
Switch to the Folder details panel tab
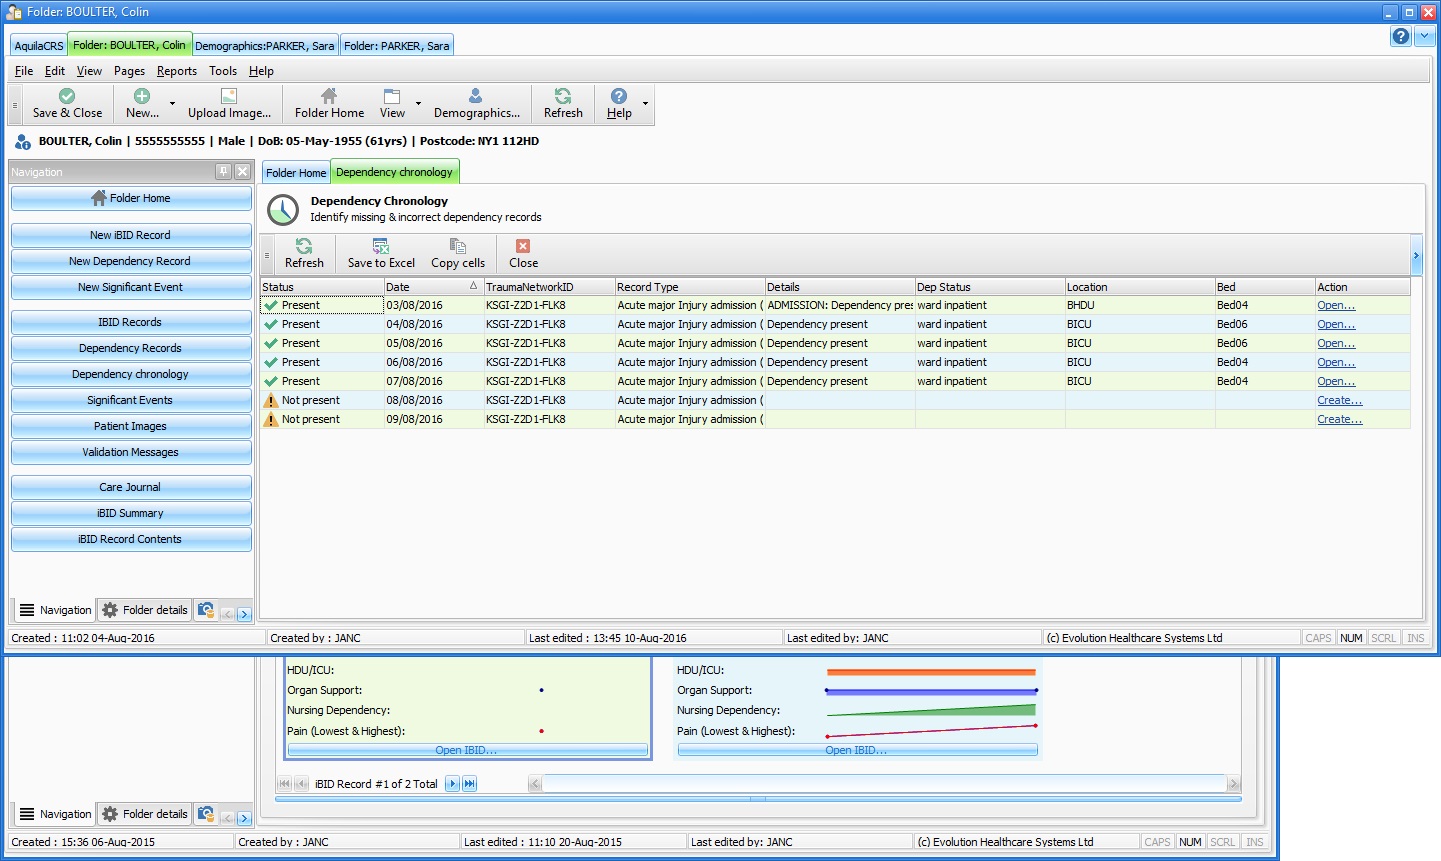click(x=145, y=610)
